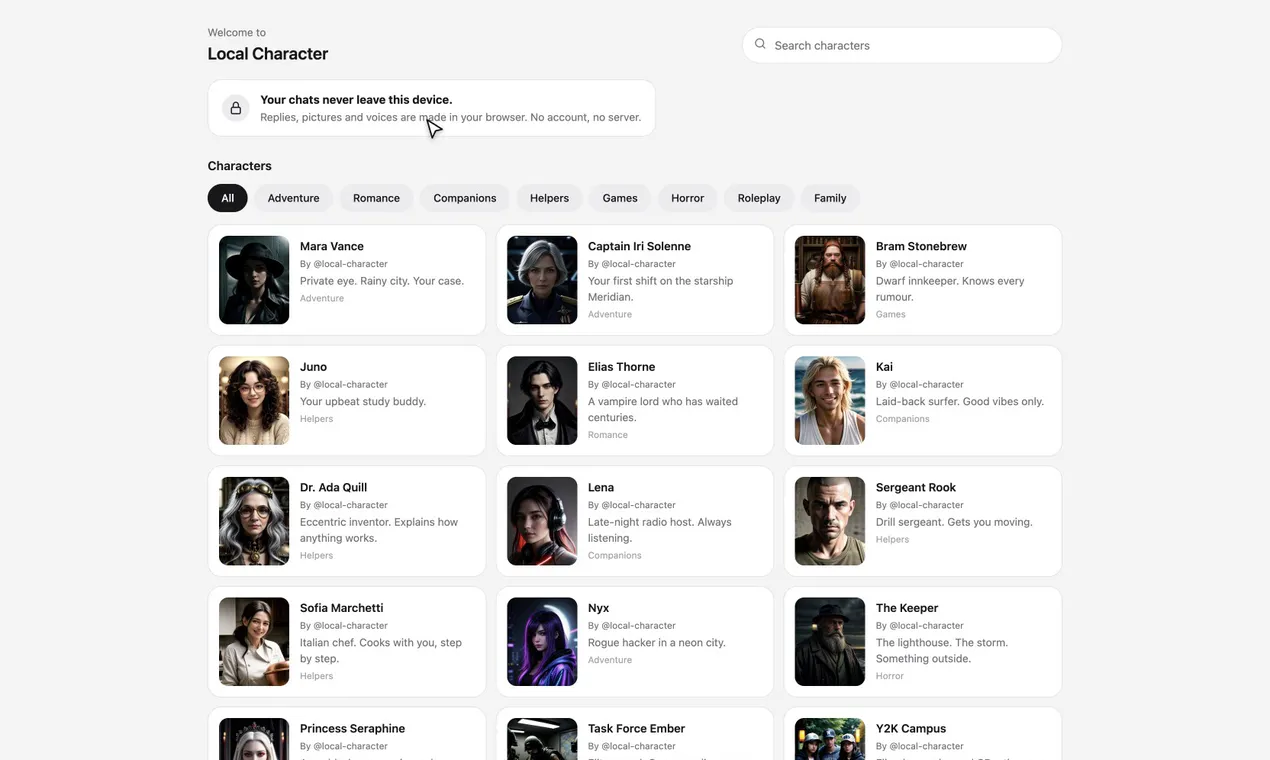Open the Elias Thorne name link
This screenshot has width=1270, height=760.
[622, 367]
